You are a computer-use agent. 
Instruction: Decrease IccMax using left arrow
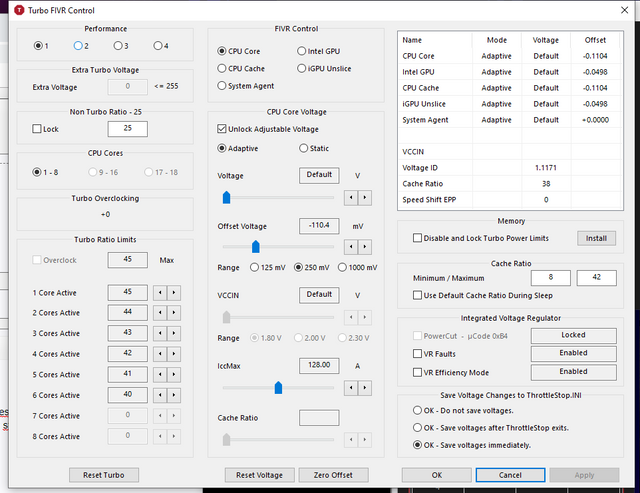[x=349, y=388]
